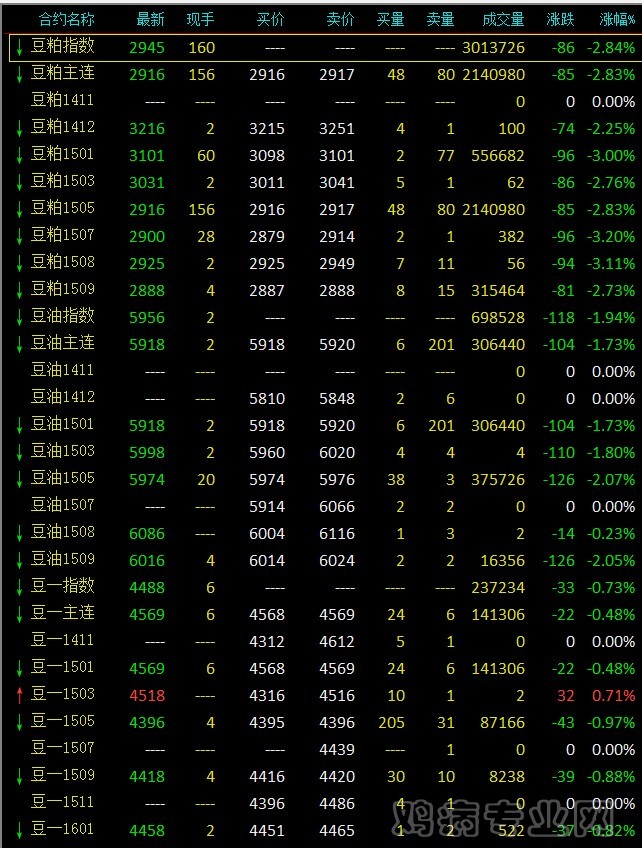The image size is (642, 848).
Task: Click 豆油1508 latest price 6086
Action: (x=147, y=534)
